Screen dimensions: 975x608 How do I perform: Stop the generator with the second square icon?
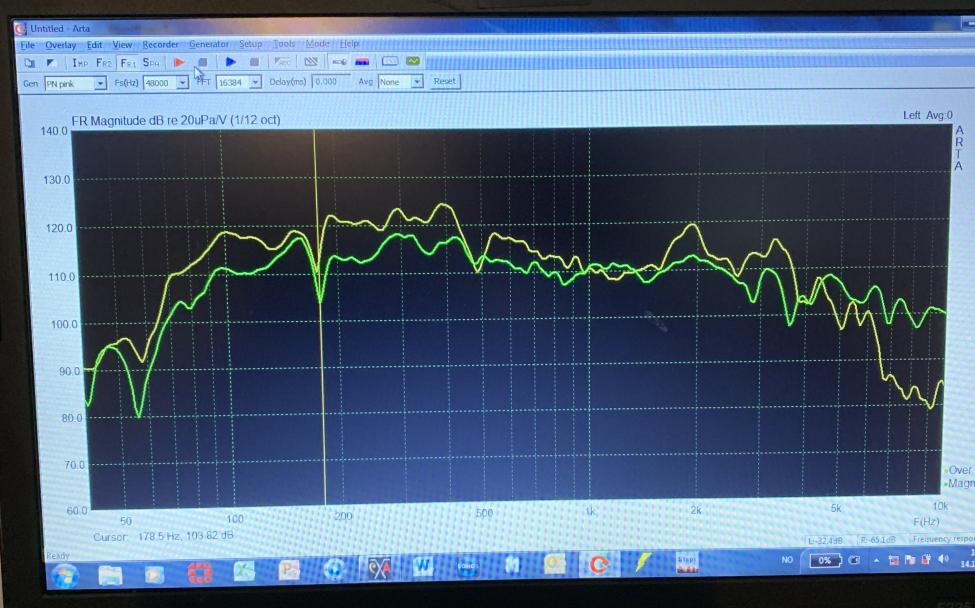(254, 62)
